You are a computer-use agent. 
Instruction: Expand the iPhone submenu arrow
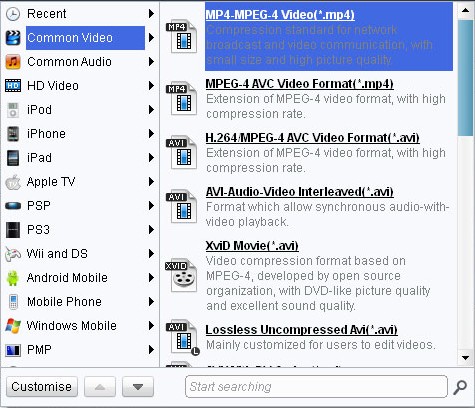pos(151,134)
